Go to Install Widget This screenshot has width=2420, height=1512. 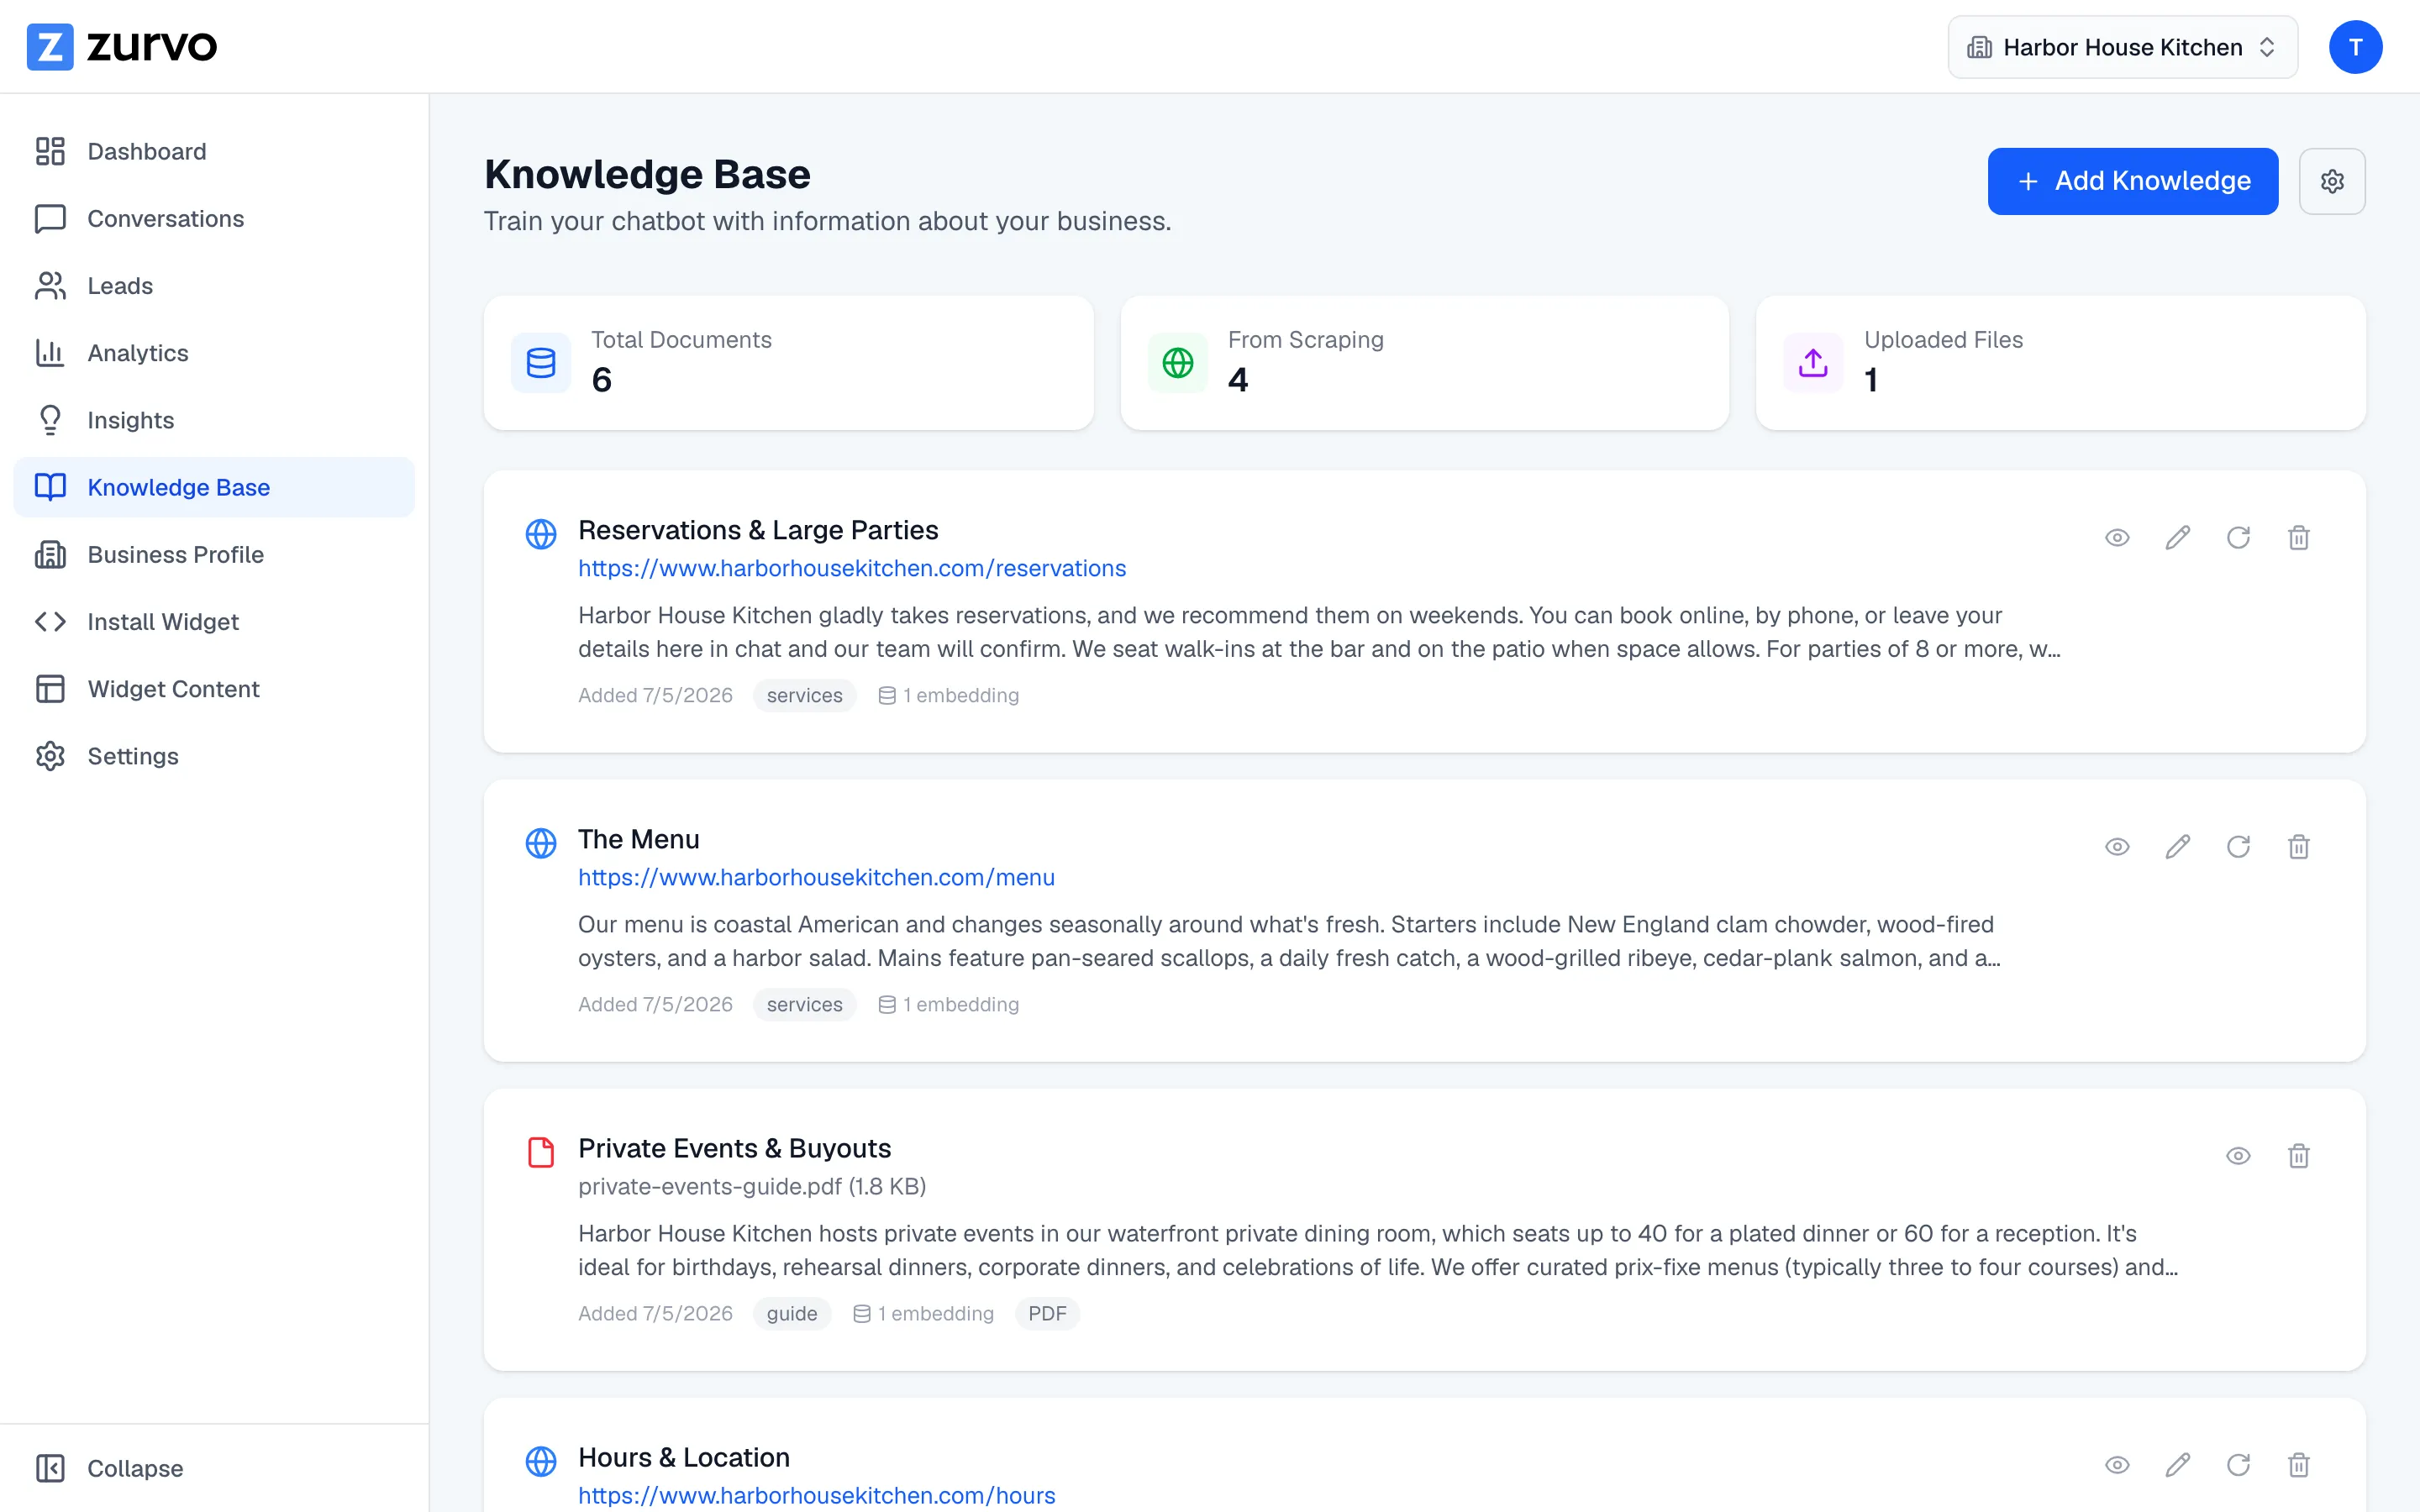point(214,622)
